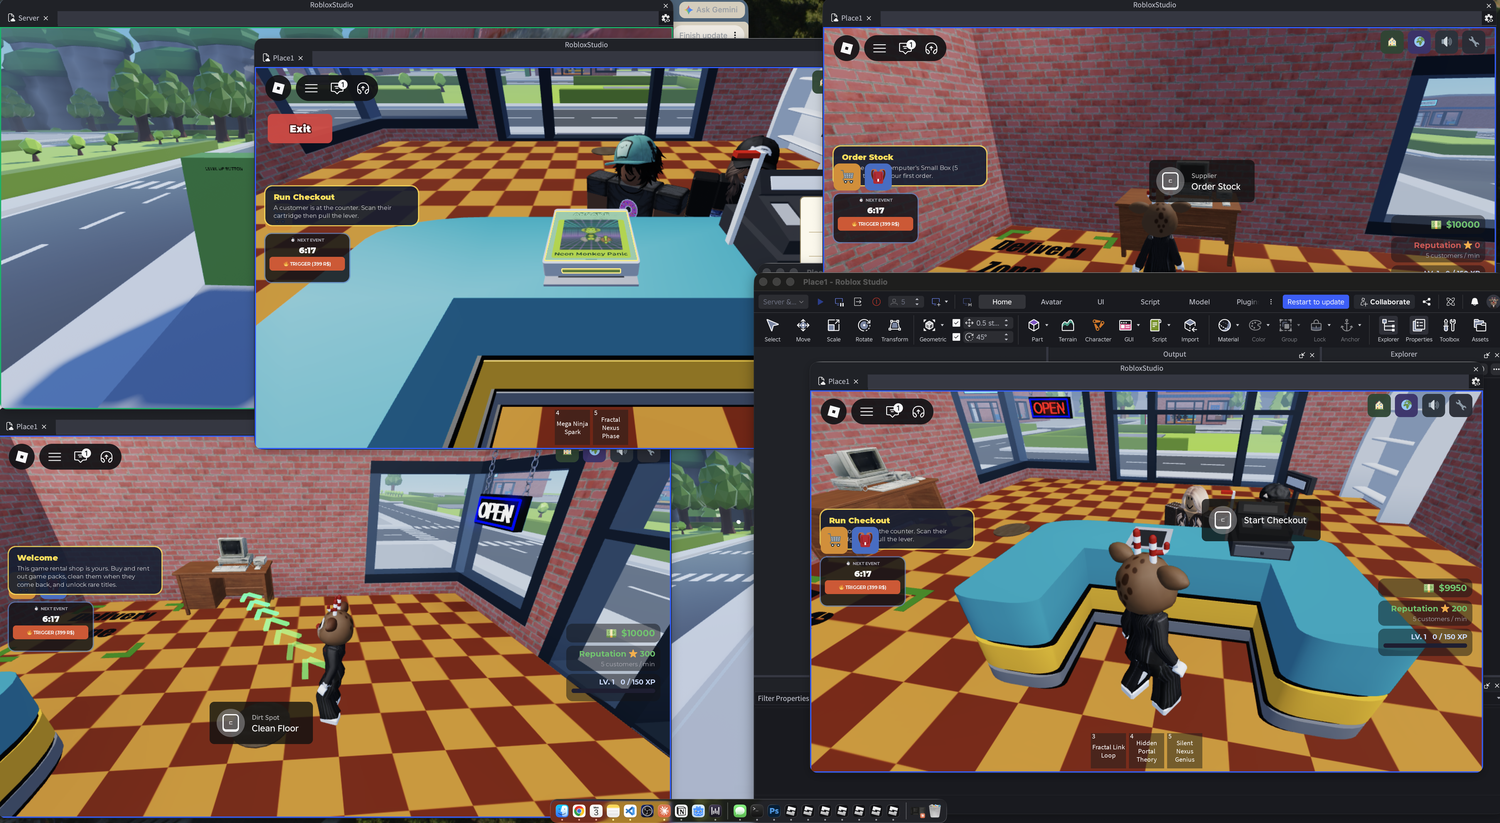Show the Properties panel via ribbon icon
Viewport: 1500px width, 823px height.
[1419, 326]
